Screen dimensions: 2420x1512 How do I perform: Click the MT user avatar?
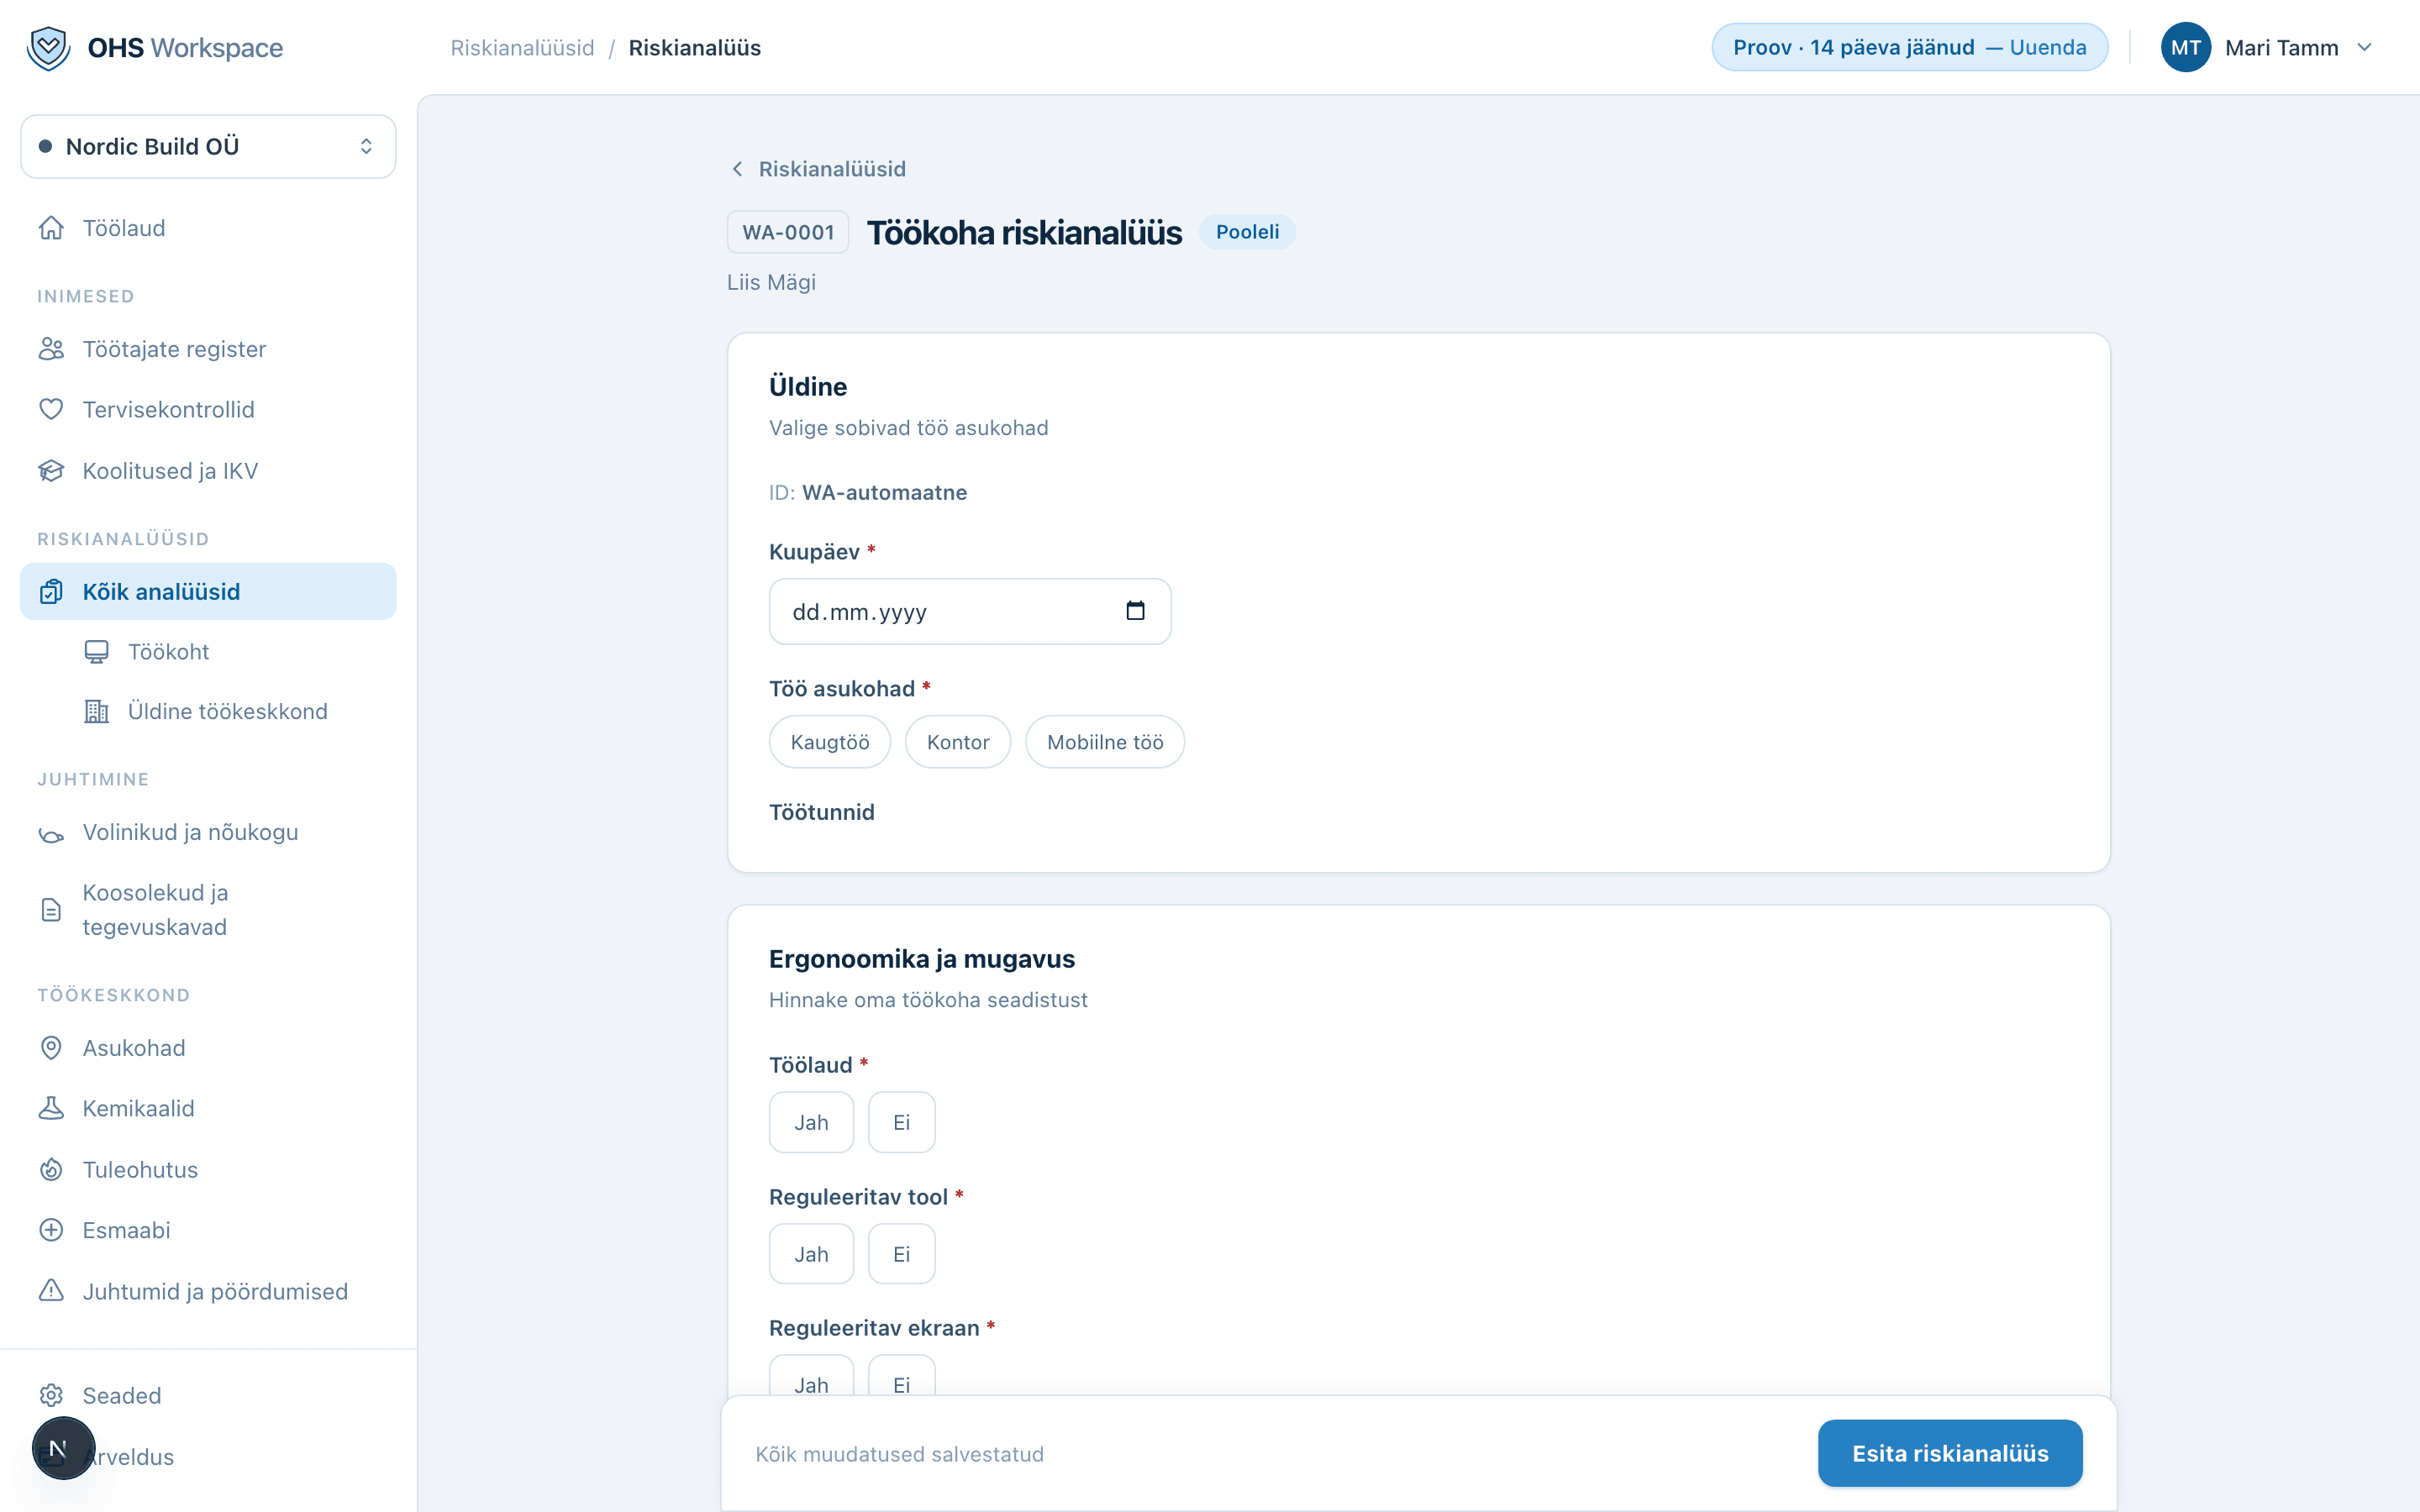click(2185, 47)
